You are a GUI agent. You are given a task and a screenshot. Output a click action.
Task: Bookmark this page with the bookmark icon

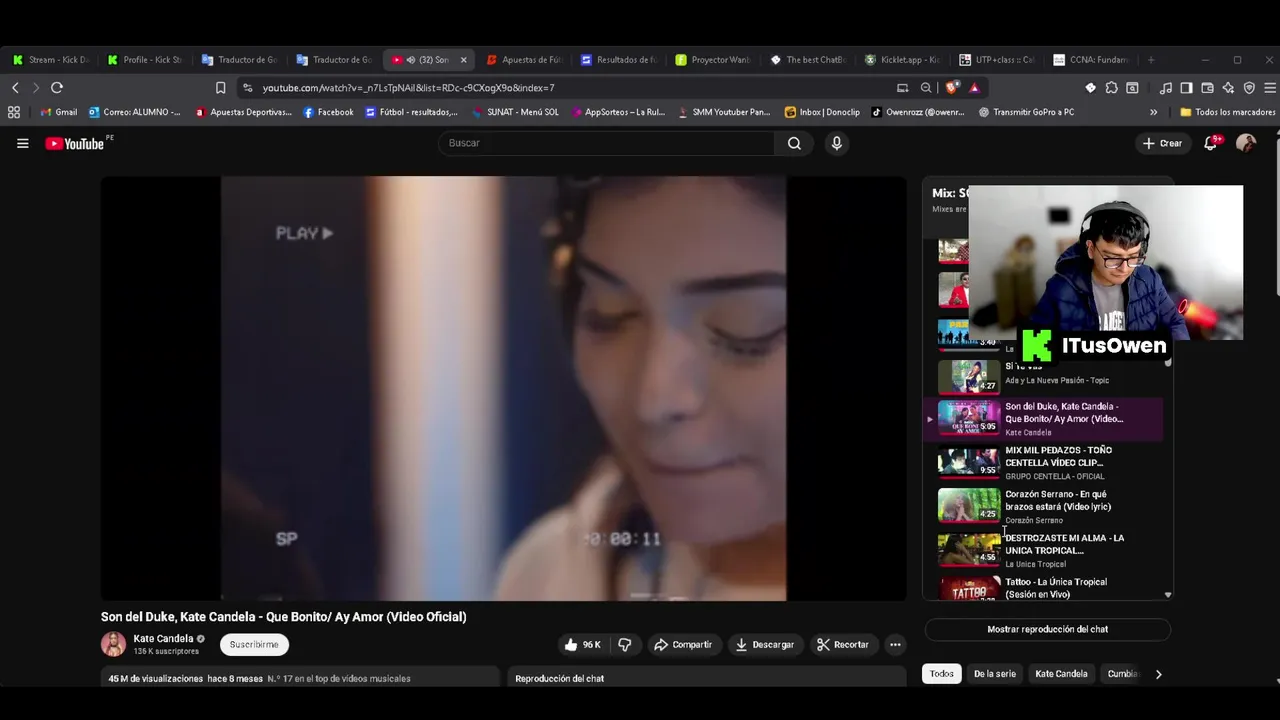[221, 88]
